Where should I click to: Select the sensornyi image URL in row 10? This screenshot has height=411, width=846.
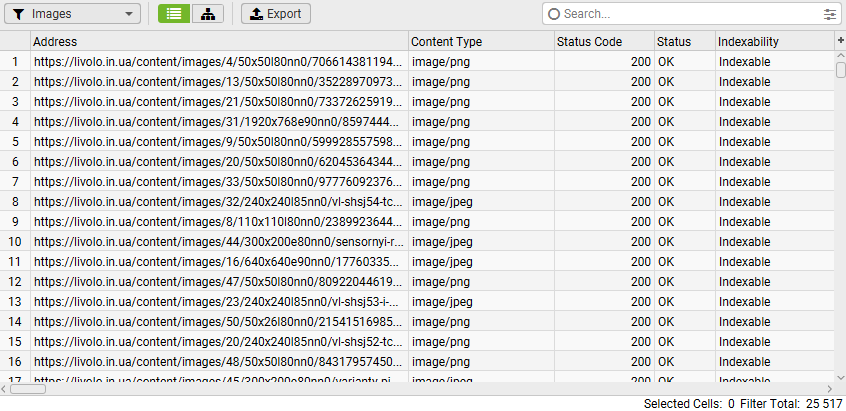pyautogui.click(x=219, y=242)
